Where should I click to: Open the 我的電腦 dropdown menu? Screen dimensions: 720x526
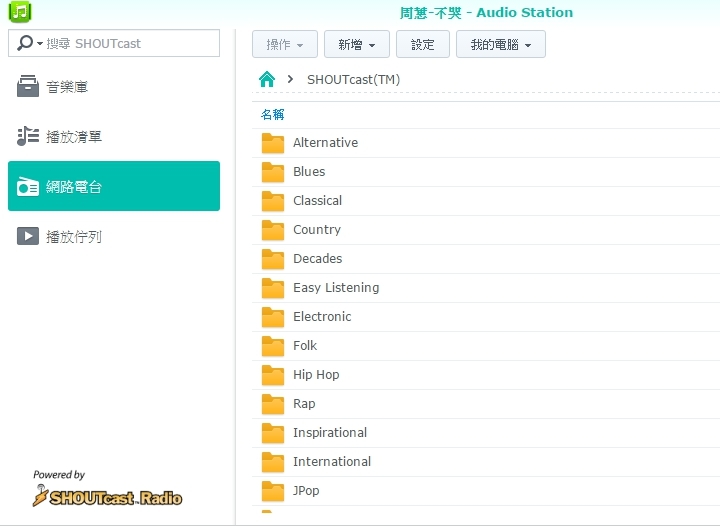click(500, 44)
